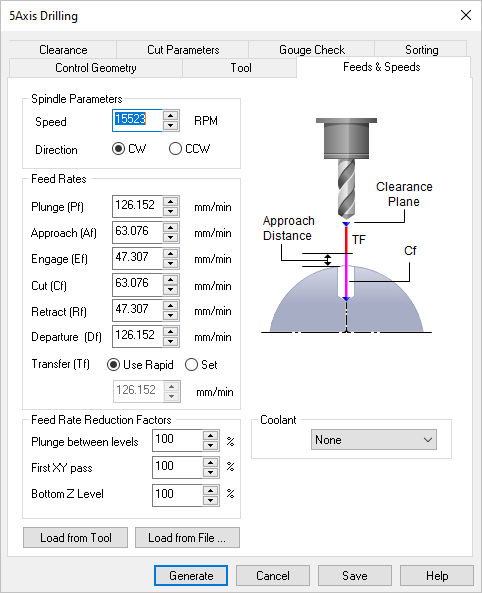This screenshot has width=482, height=593.
Task: Open the Cut Parameters tab
Action: pos(183,50)
